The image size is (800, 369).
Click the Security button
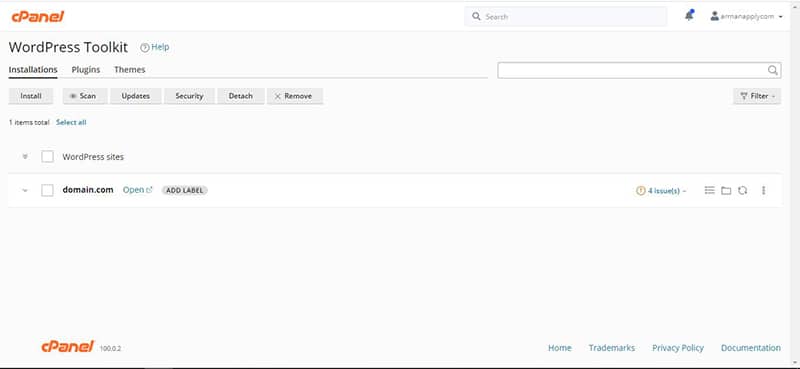pos(189,96)
